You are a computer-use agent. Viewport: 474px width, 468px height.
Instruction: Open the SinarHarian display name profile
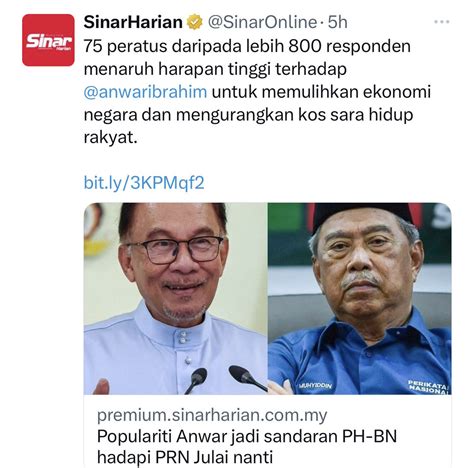[133, 22]
